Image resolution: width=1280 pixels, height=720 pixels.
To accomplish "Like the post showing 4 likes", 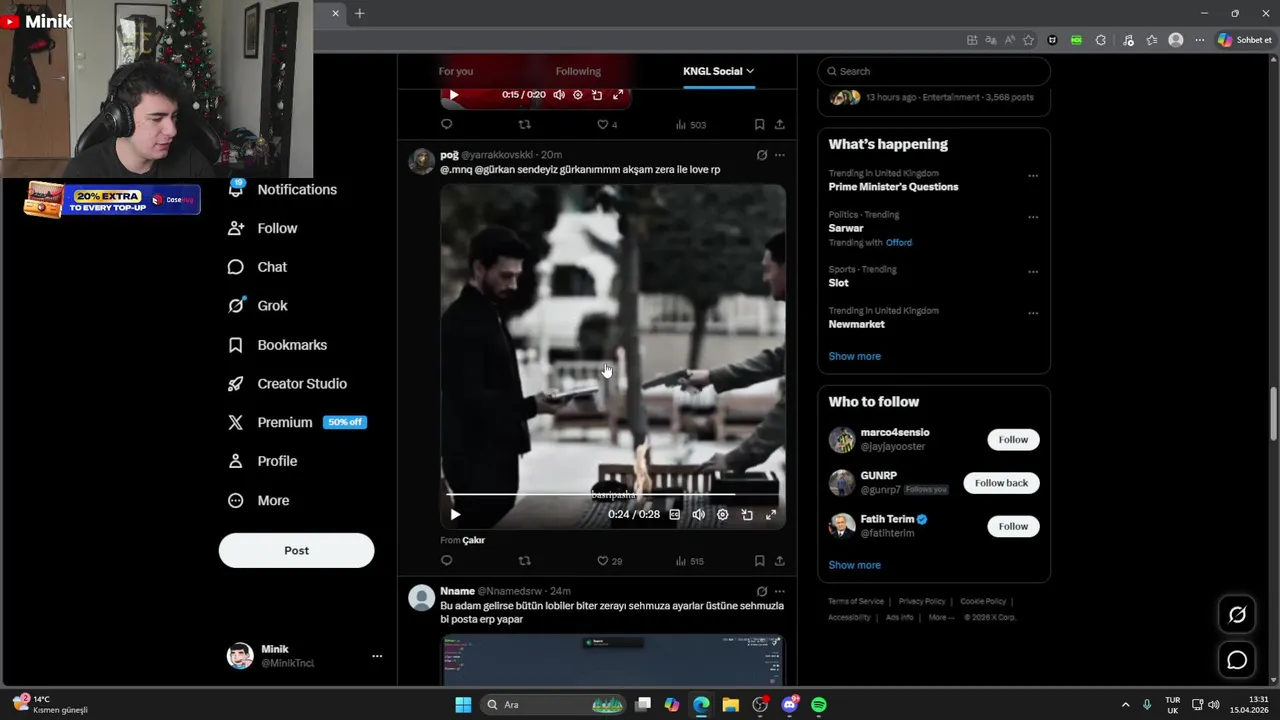I will [607, 125].
